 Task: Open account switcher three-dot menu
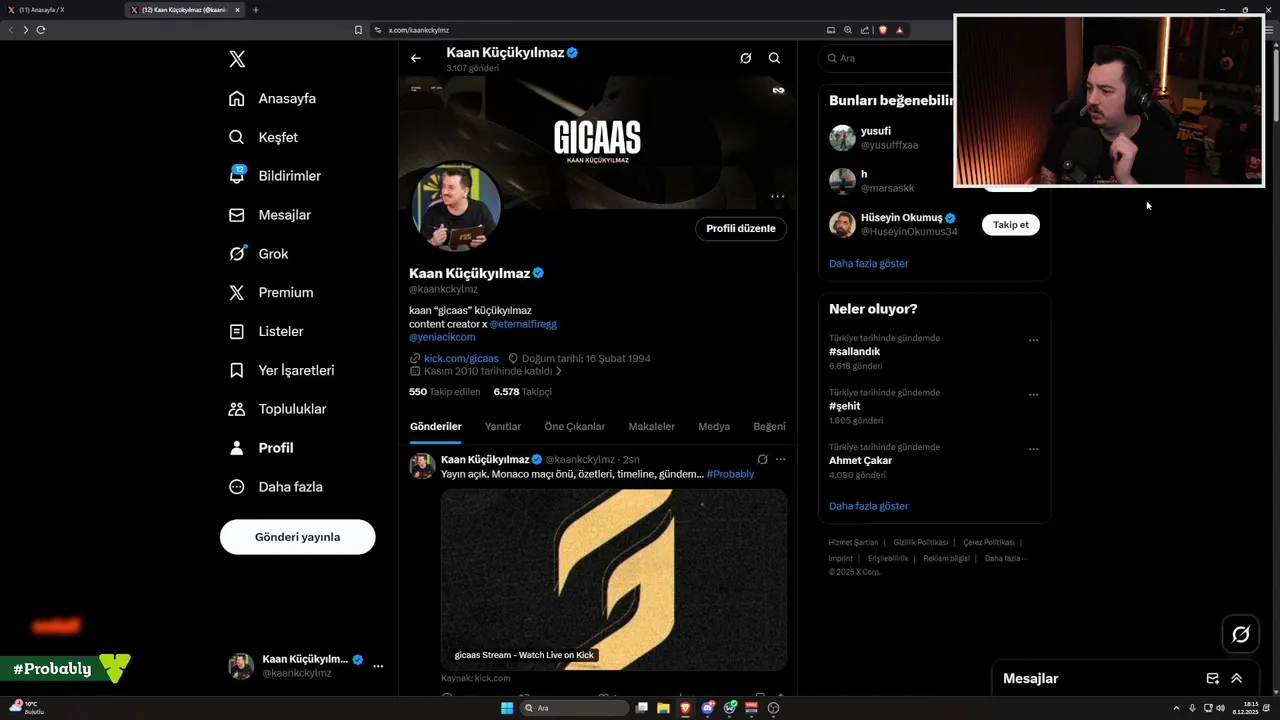(378, 666)
